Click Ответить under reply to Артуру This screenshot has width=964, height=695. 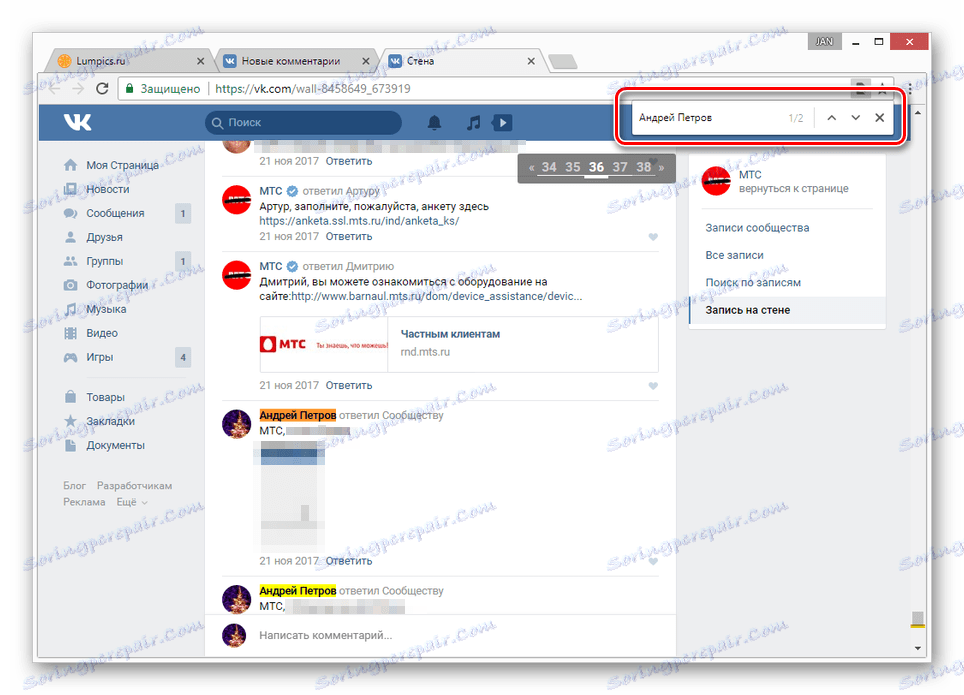point(349,236)
